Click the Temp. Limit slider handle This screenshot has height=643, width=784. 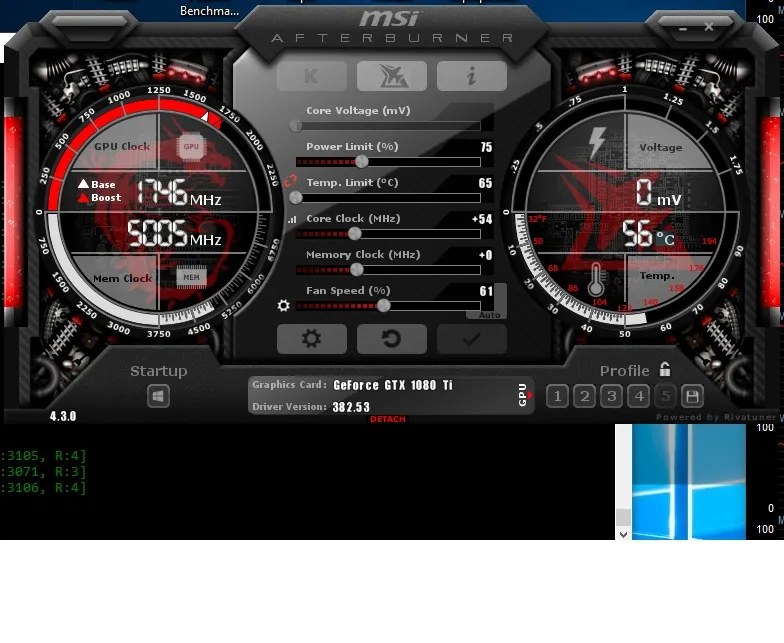pyautogui.click(x=296, y=198)
